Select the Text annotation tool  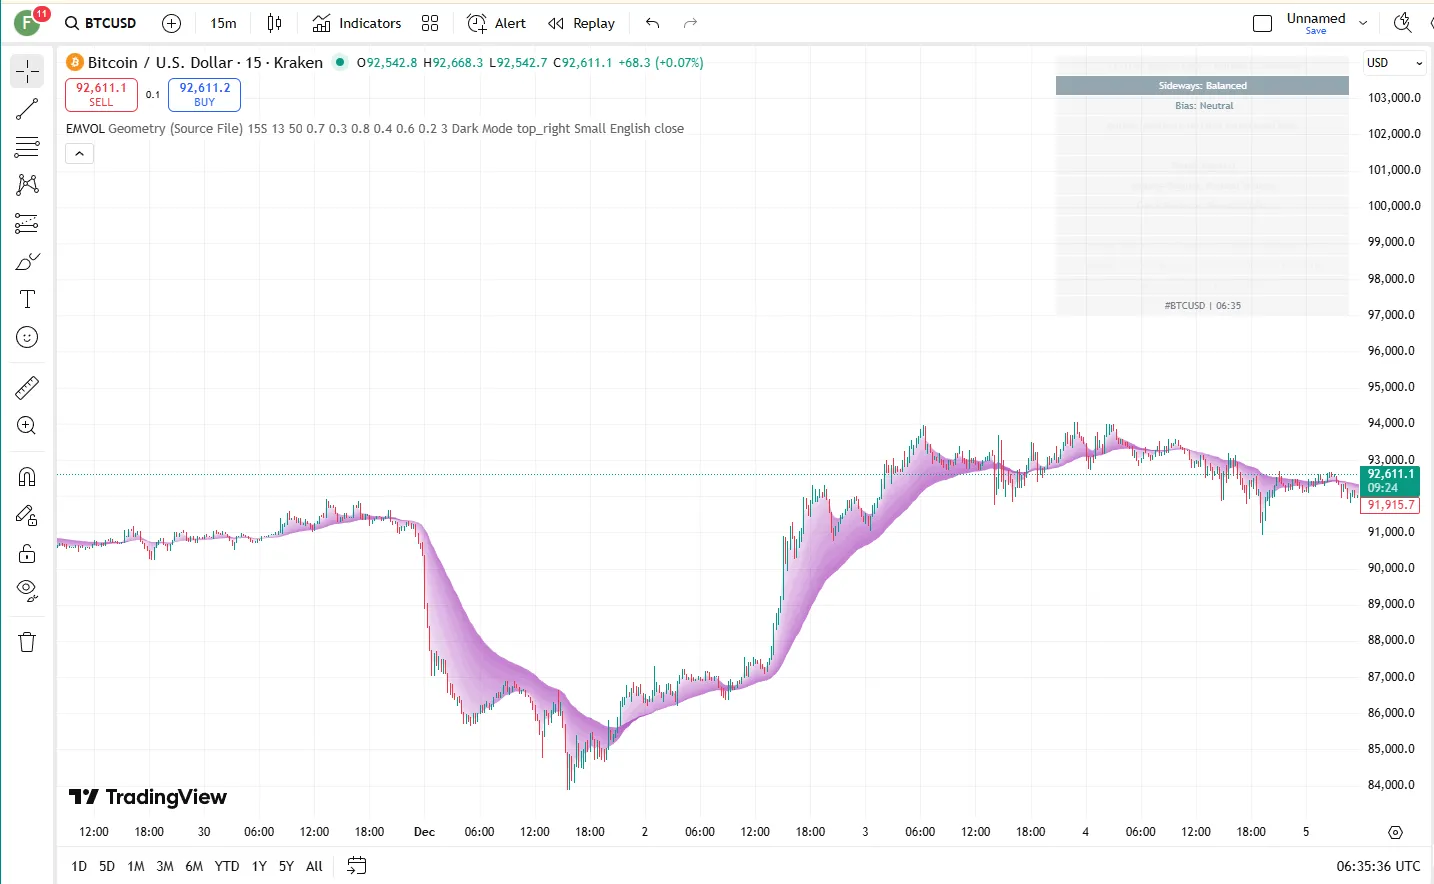[x=27, y=299]
